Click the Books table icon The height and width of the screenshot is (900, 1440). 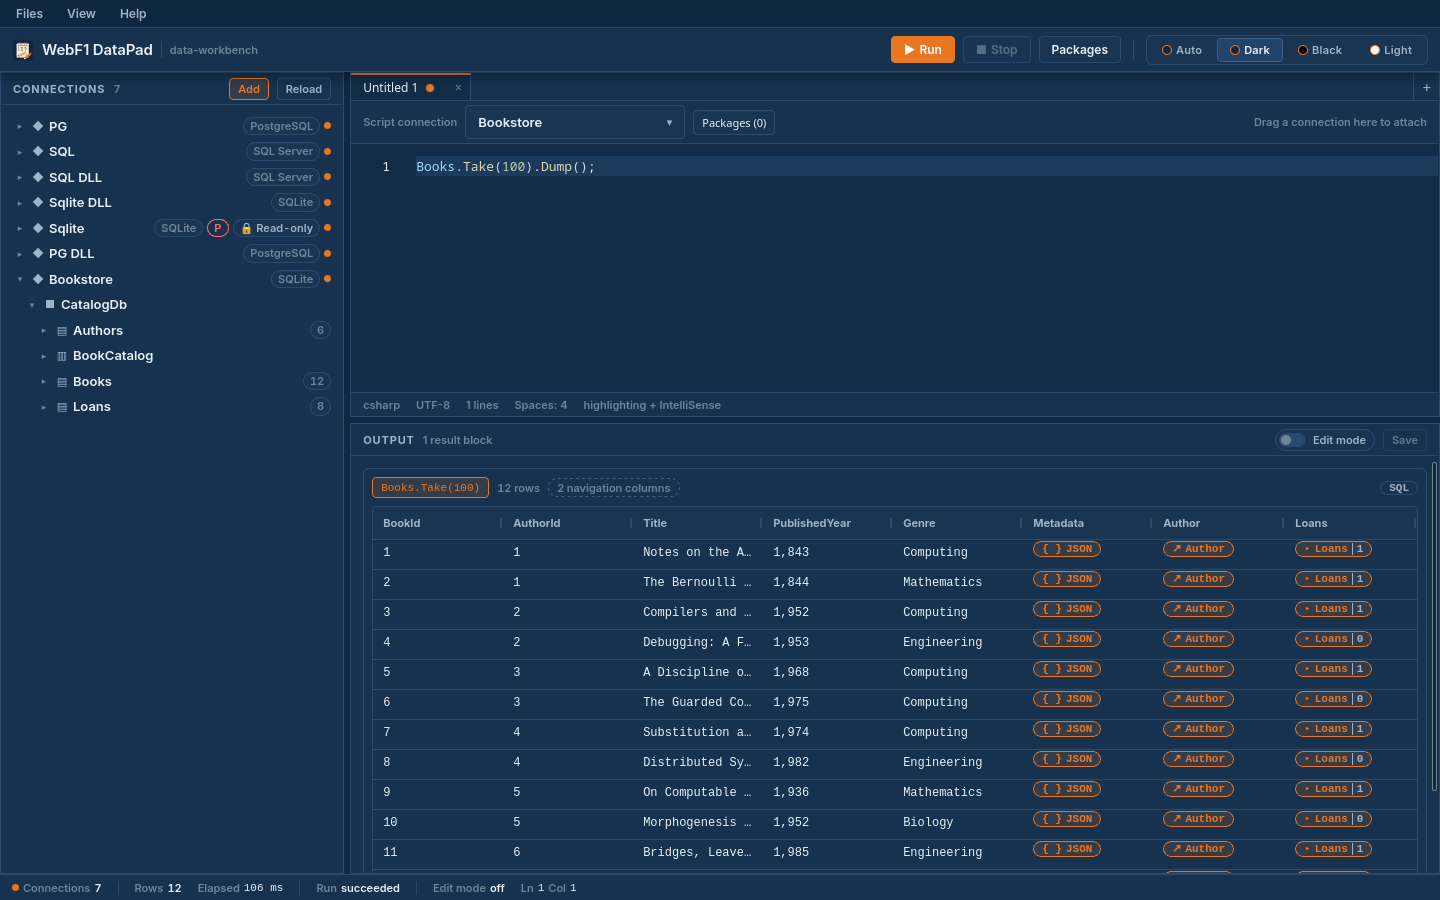pos(62,382)
